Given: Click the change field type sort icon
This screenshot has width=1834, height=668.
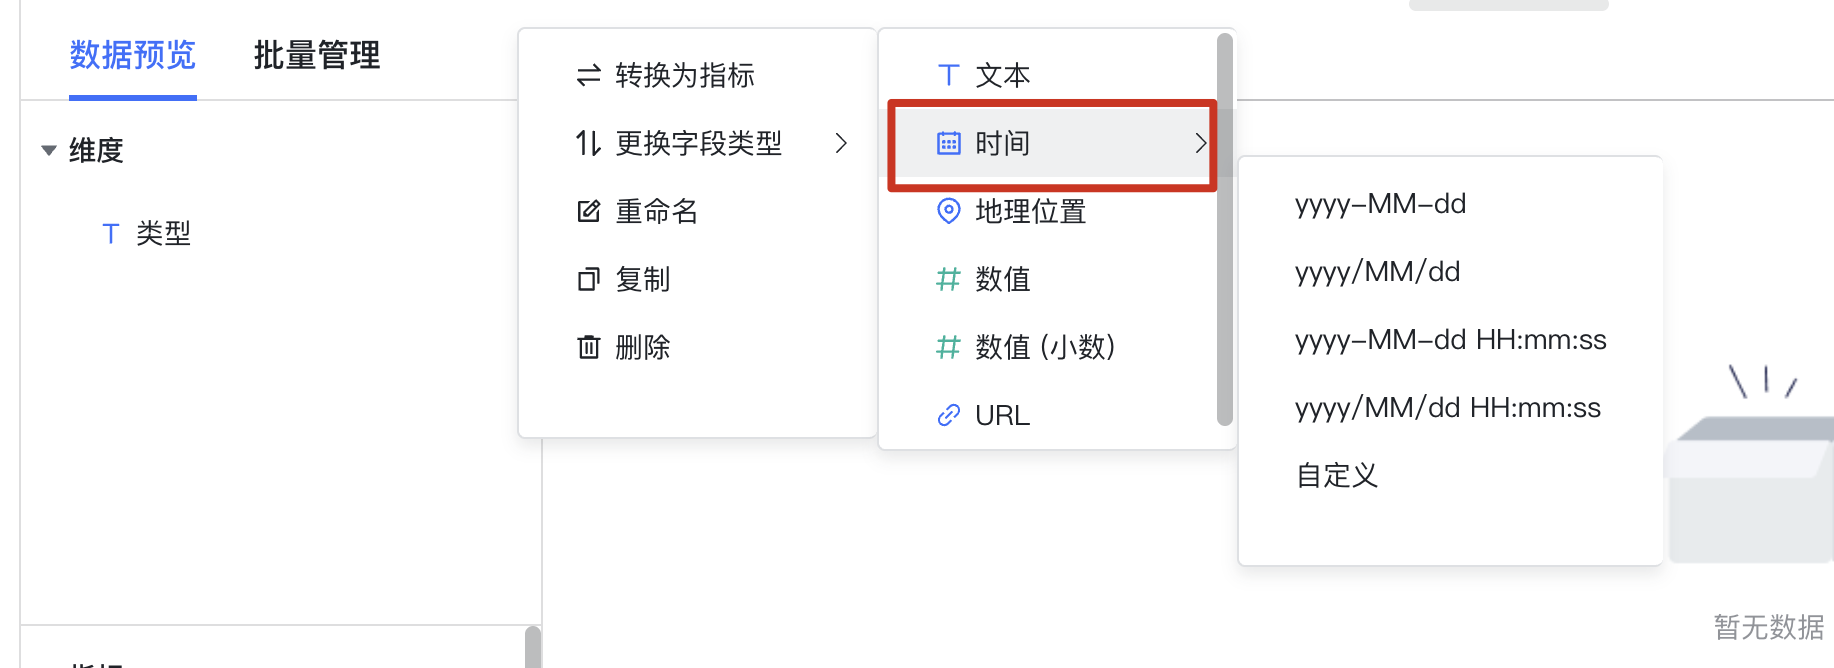Looking at the screenshot, I should [x=588, y=143].
